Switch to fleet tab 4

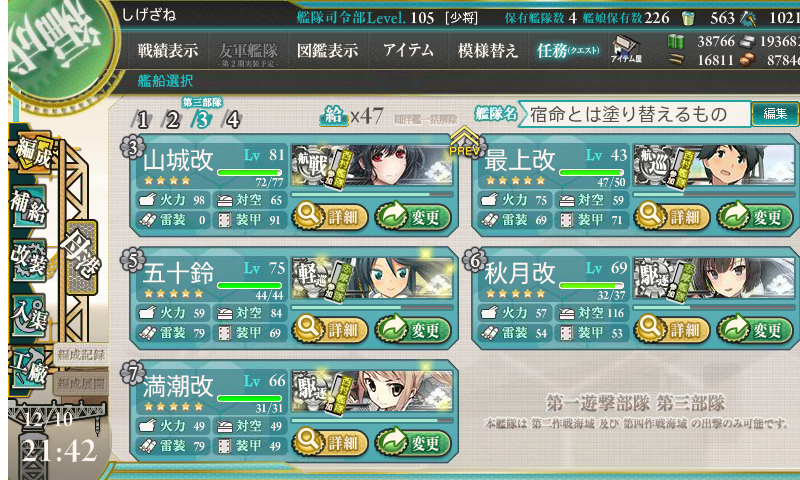point(233,120)
